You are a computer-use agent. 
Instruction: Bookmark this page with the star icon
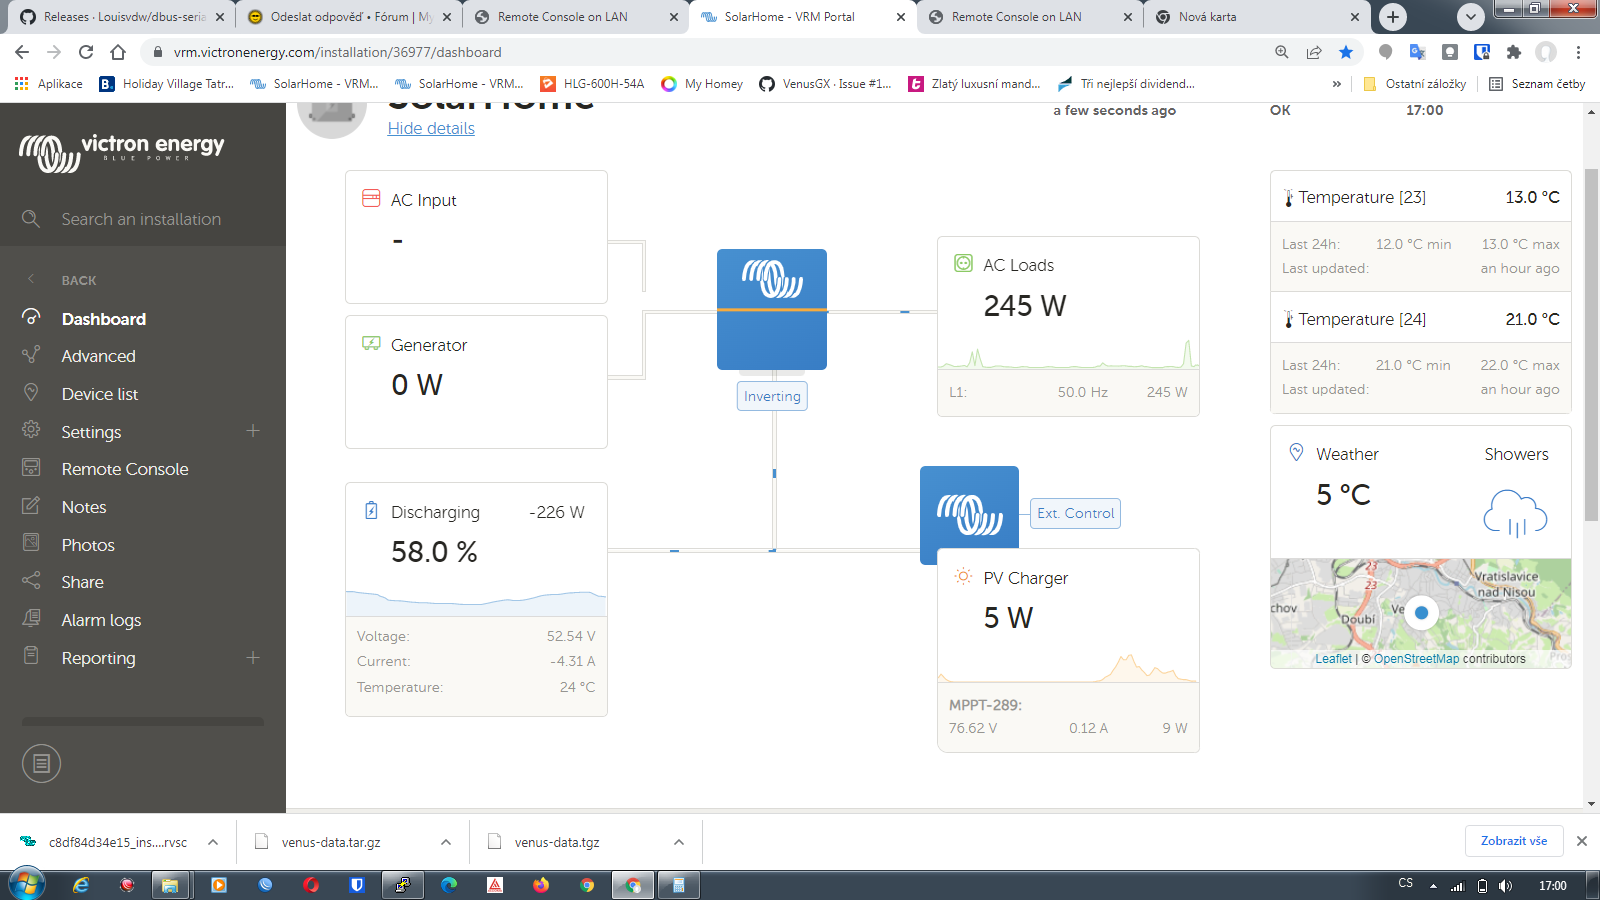(1346, 52)
